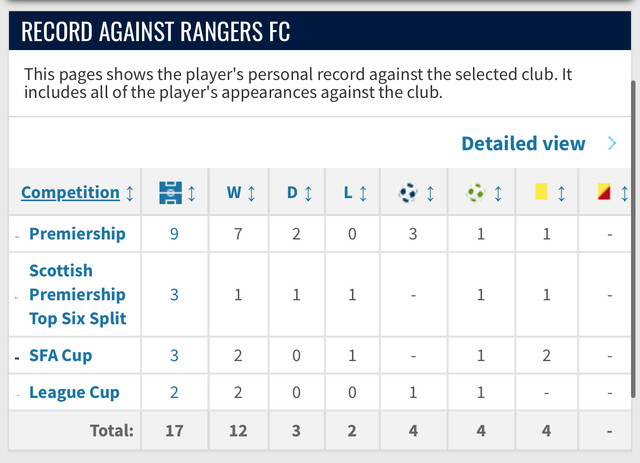Open the SFA Cup link
Image resolution: width=640 pixels, height=463 pixels.
(60, 355)
